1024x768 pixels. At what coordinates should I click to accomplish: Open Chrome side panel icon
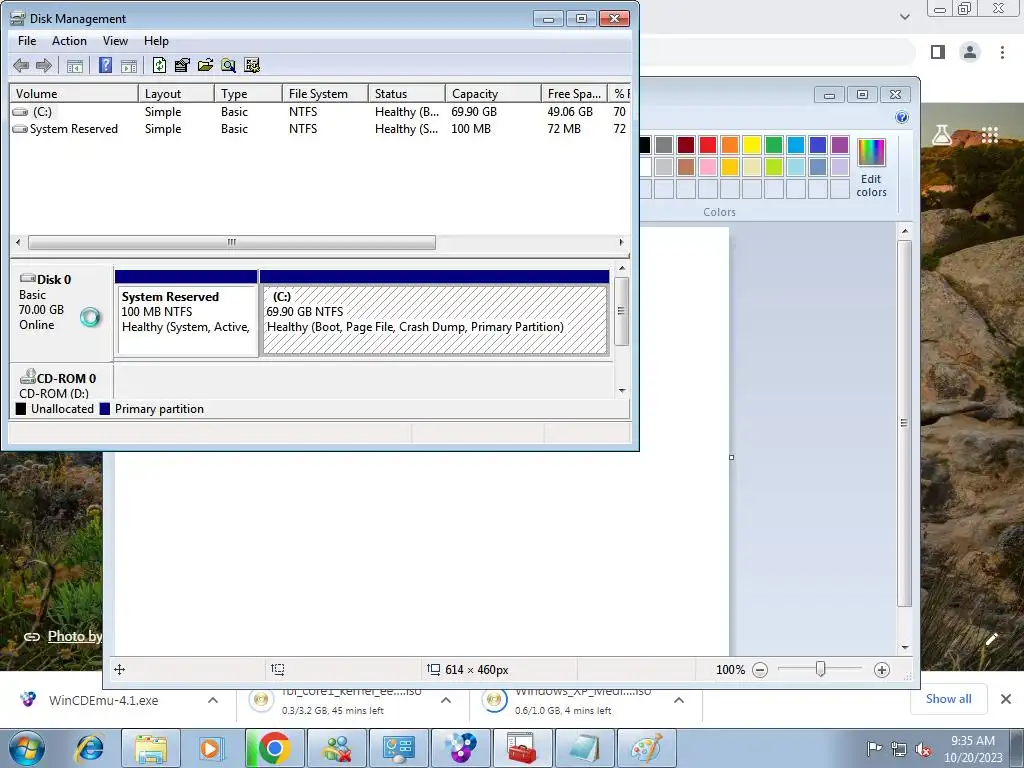point(938,52)
